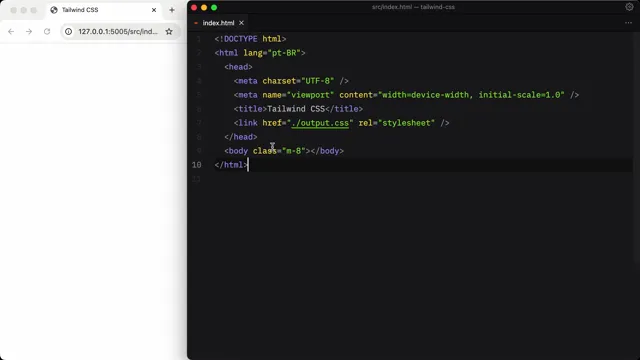Screen dimensions: 640x360
Task: Bookmark page with the star icon
Action: (x=169, y=31)
